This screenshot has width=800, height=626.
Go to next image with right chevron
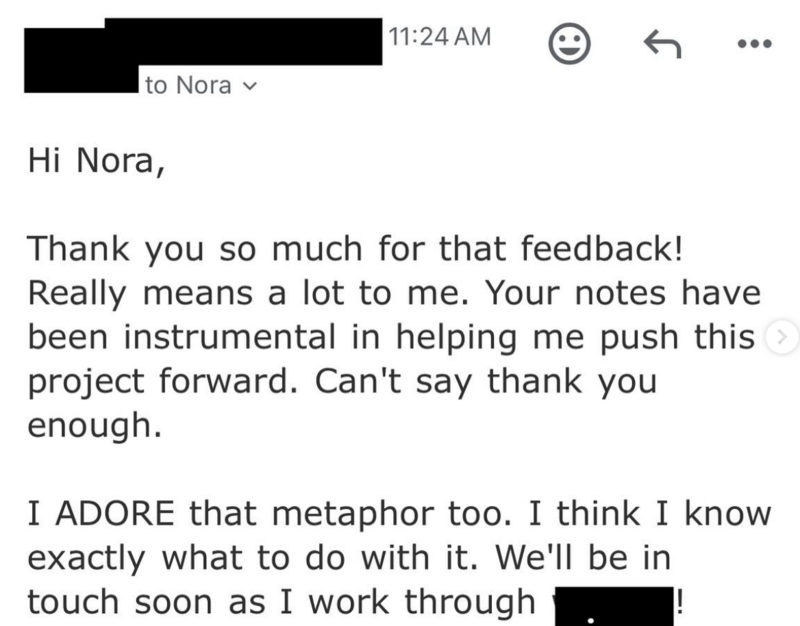click(x=782, y=337)
